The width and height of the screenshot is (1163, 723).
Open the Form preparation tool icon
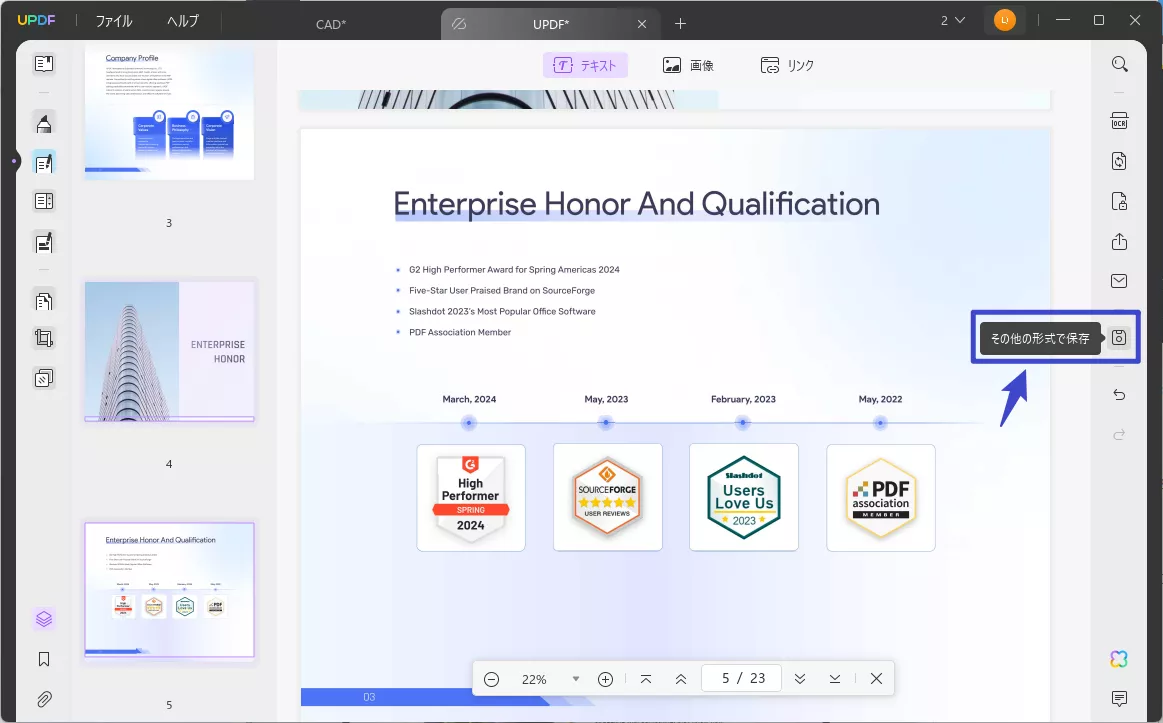coord(44,201)
